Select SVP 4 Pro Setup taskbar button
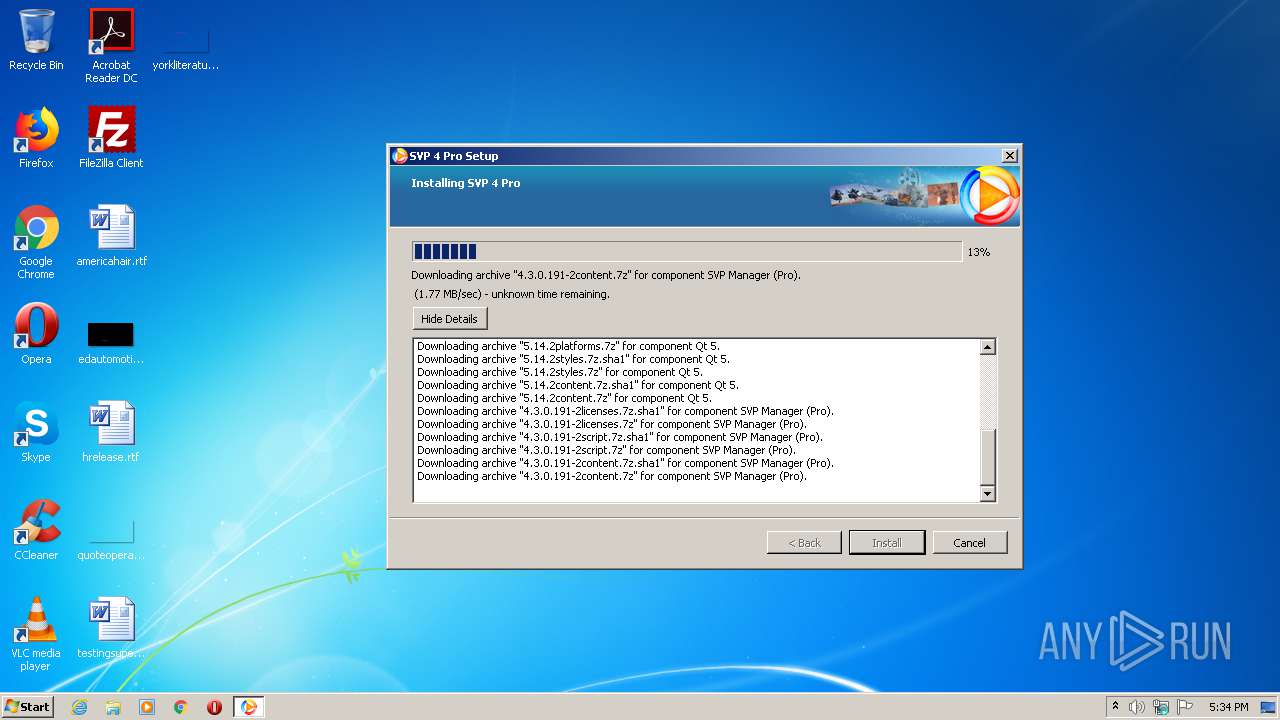Viewport: 1280px width, 720px height. [249, 707]
